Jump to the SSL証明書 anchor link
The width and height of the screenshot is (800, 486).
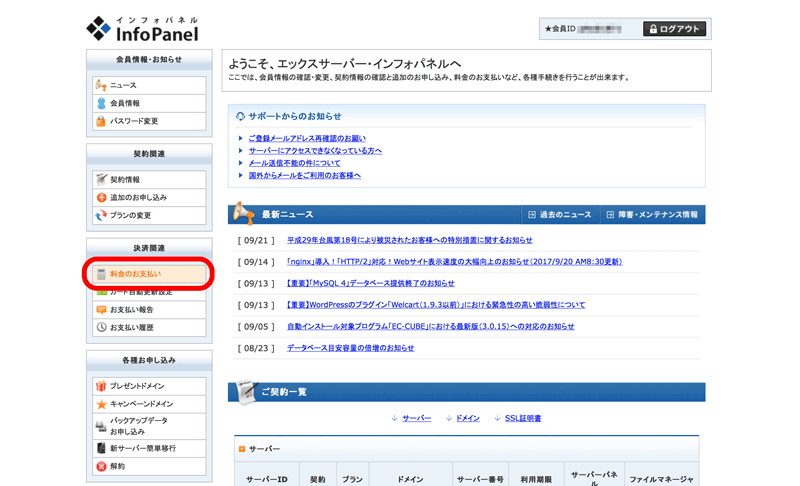pos(523,418)
